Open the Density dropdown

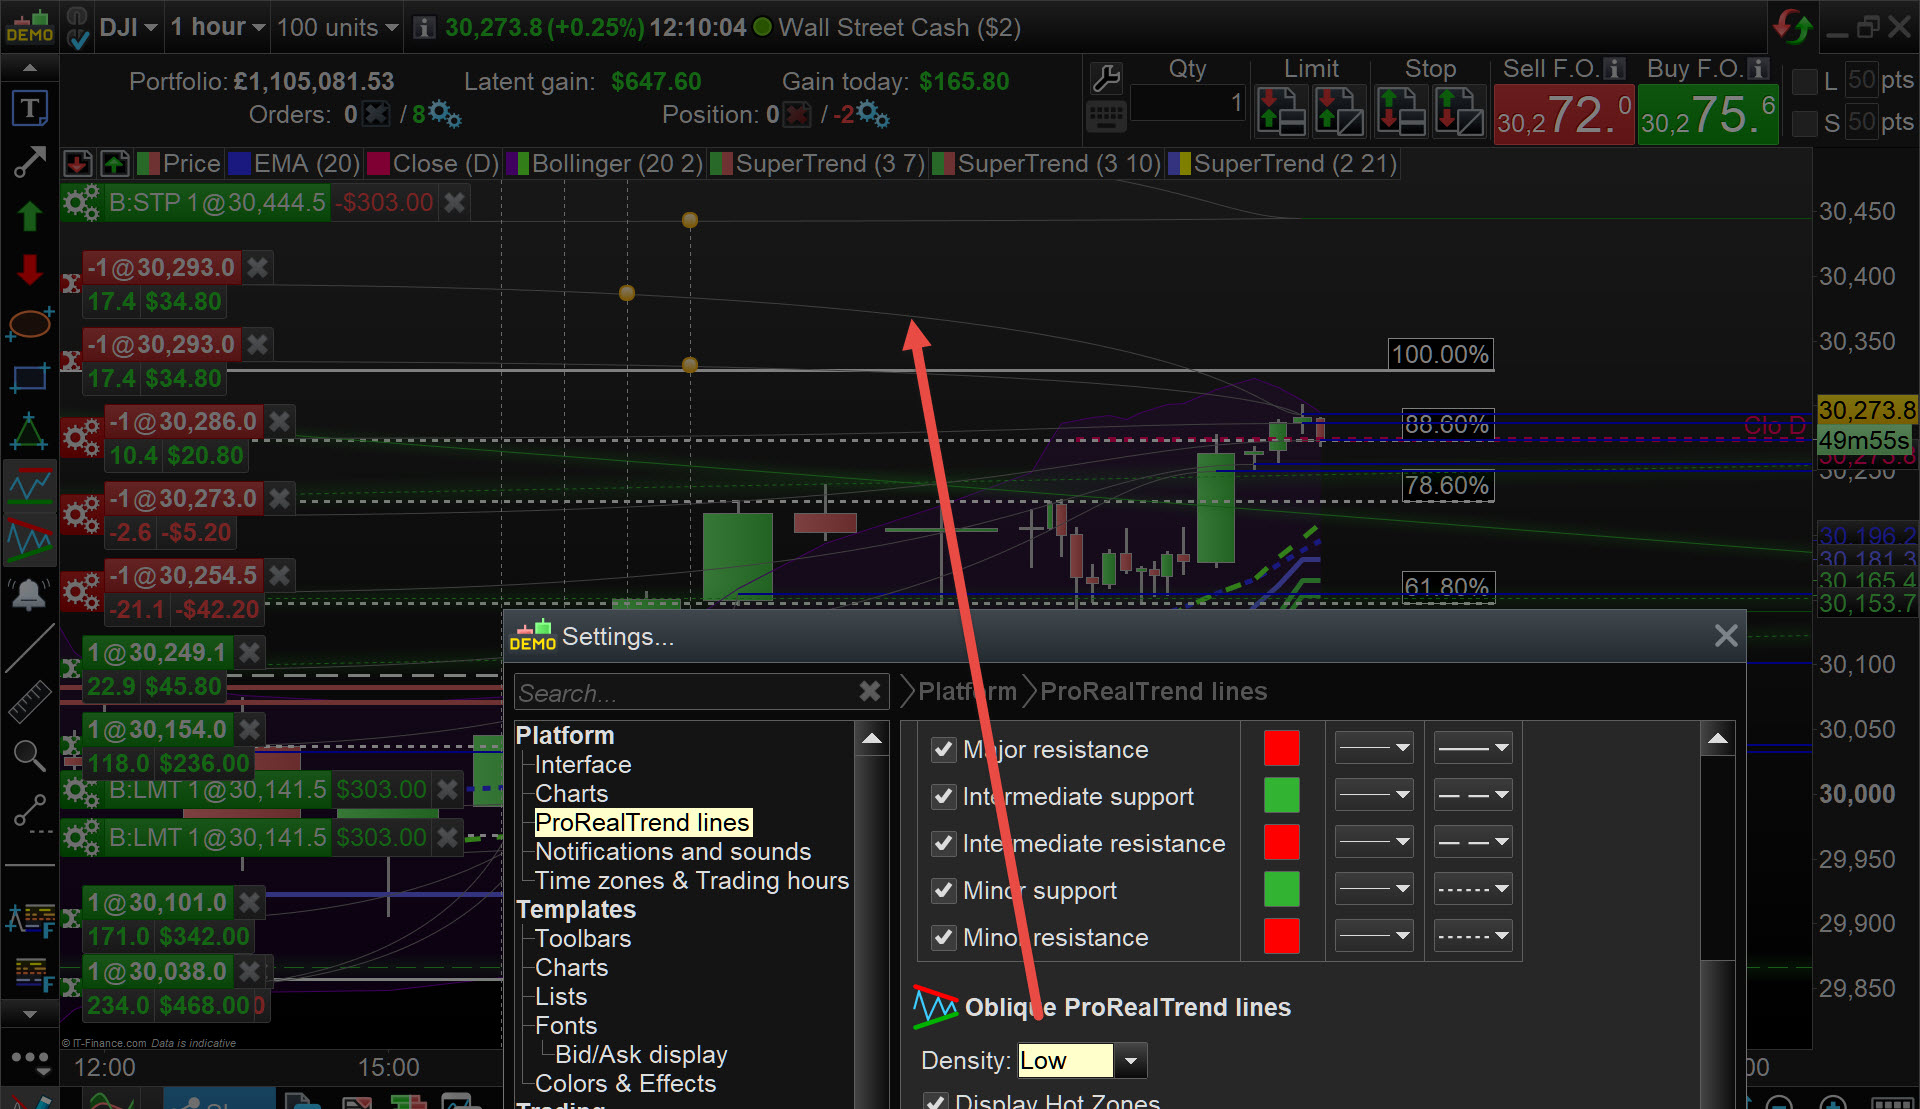(x=1130, y=1060)
